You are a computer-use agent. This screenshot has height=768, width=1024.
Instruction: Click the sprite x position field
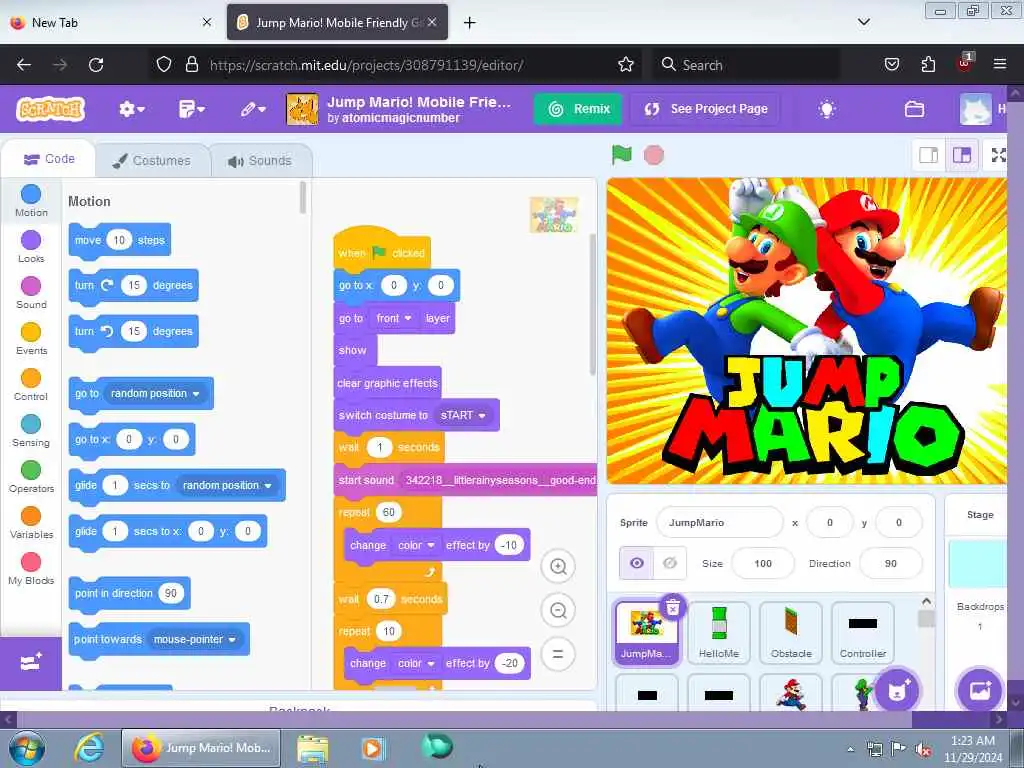(830, 522)
